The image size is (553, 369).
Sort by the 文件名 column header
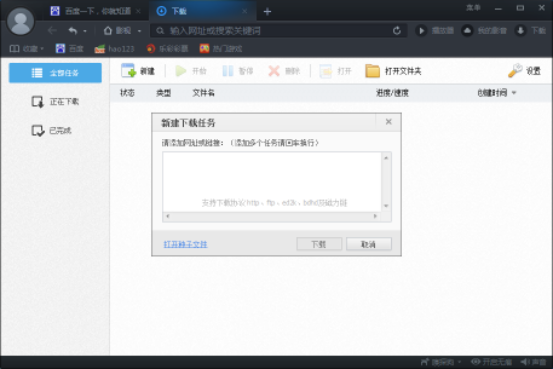[x=203, y=93]
